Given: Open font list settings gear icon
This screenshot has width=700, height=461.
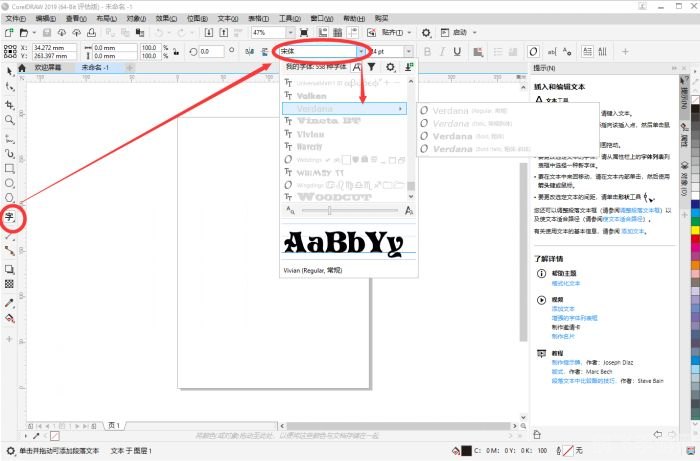Looking at the screenshot, I should (x=390, y=66).
